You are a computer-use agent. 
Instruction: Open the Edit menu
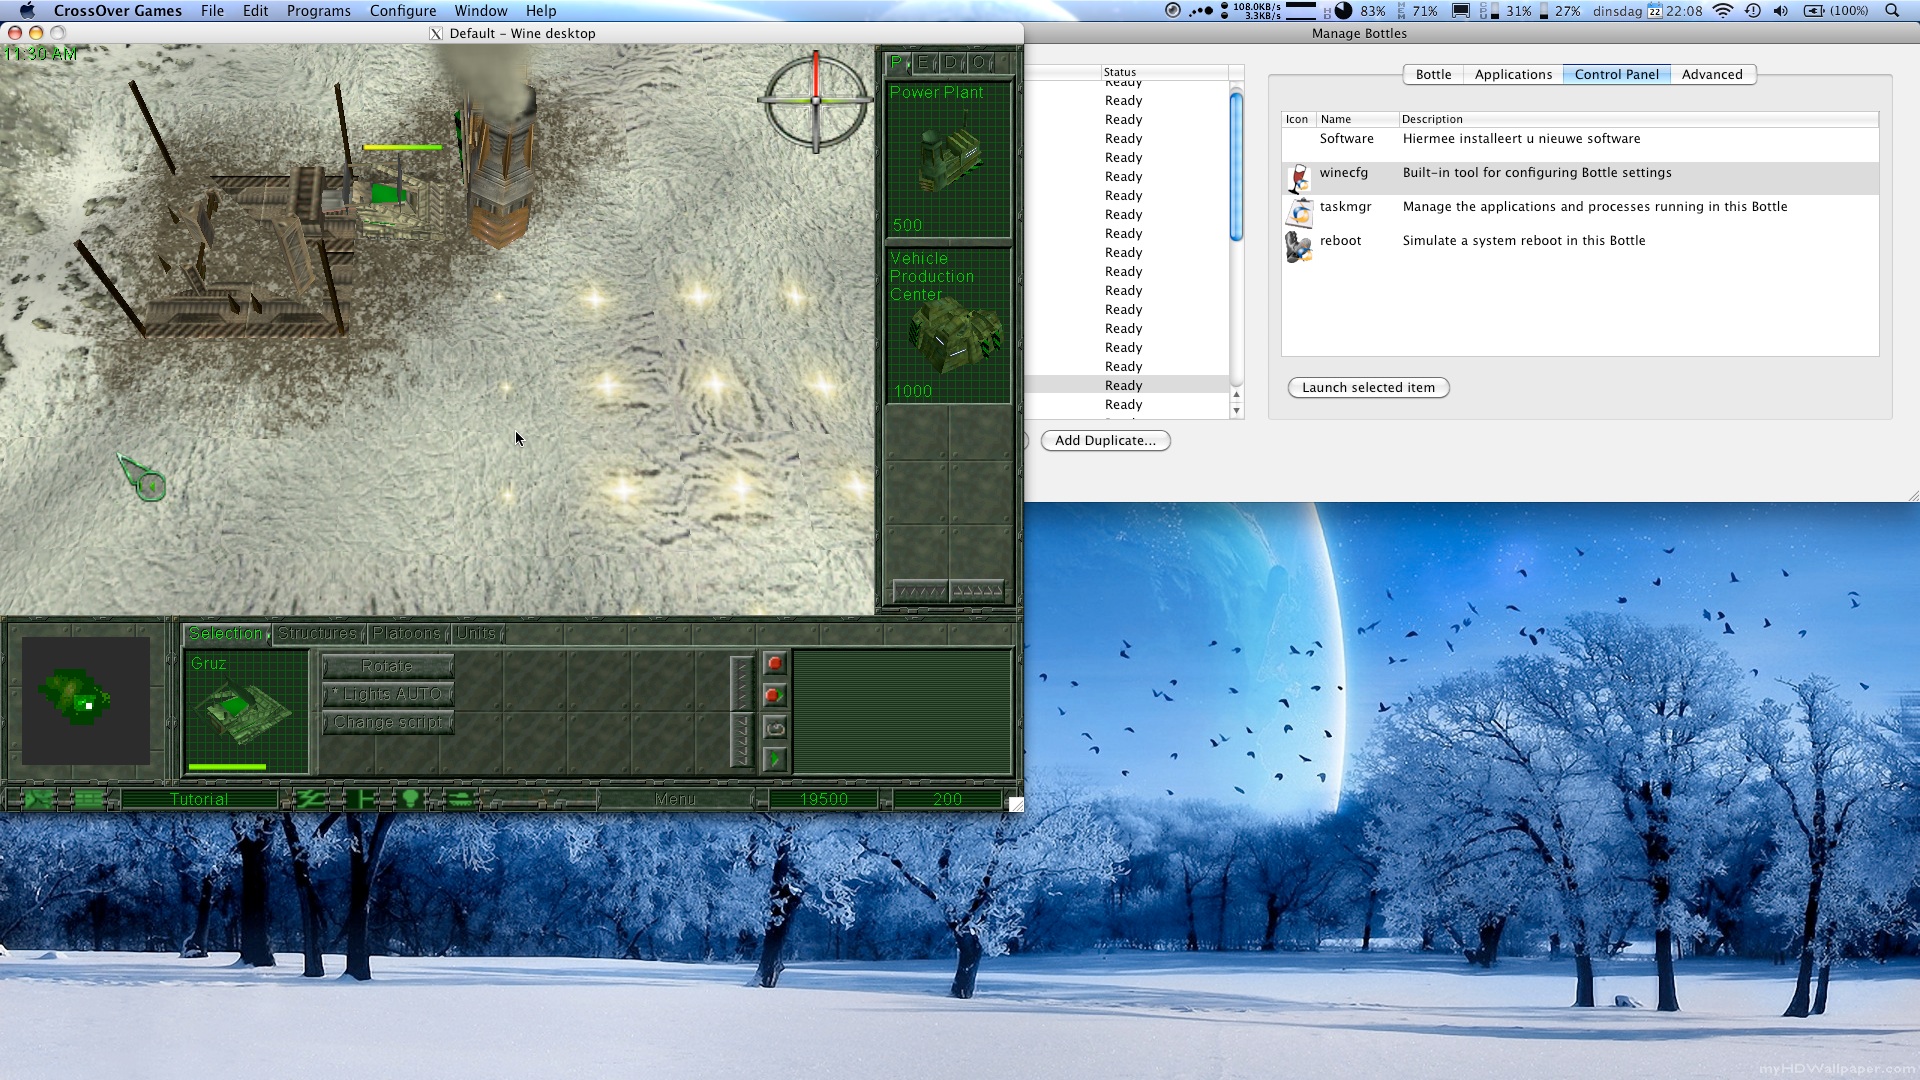pos(255,11)
